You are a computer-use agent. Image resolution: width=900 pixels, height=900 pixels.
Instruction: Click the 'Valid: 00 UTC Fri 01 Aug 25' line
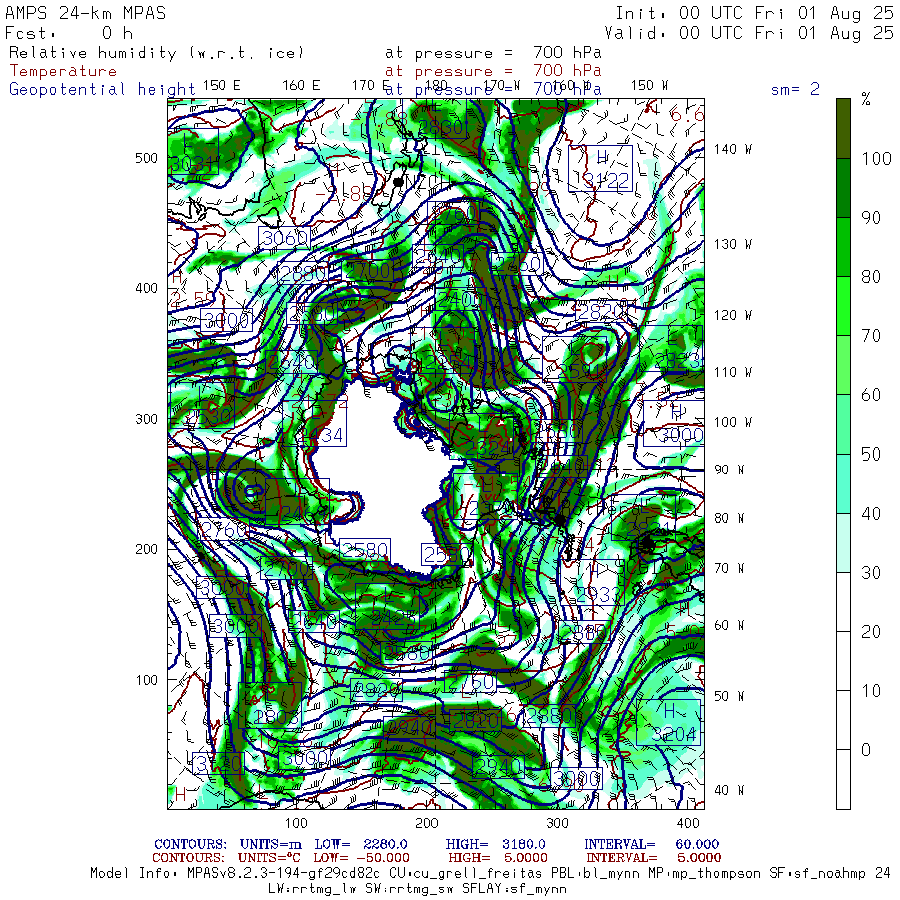click(x=749, y=33)
